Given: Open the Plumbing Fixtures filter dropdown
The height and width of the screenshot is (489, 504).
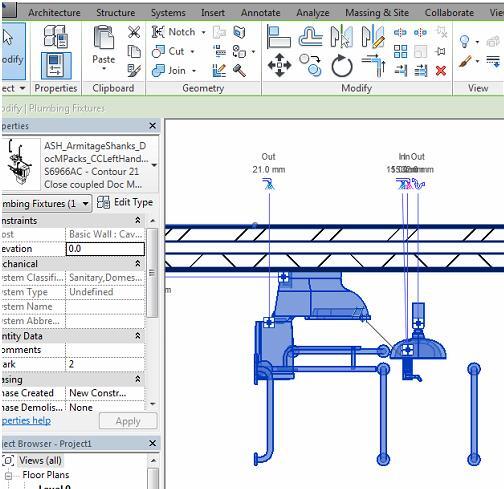Looking at the screenshot, I should pos(85,203).
